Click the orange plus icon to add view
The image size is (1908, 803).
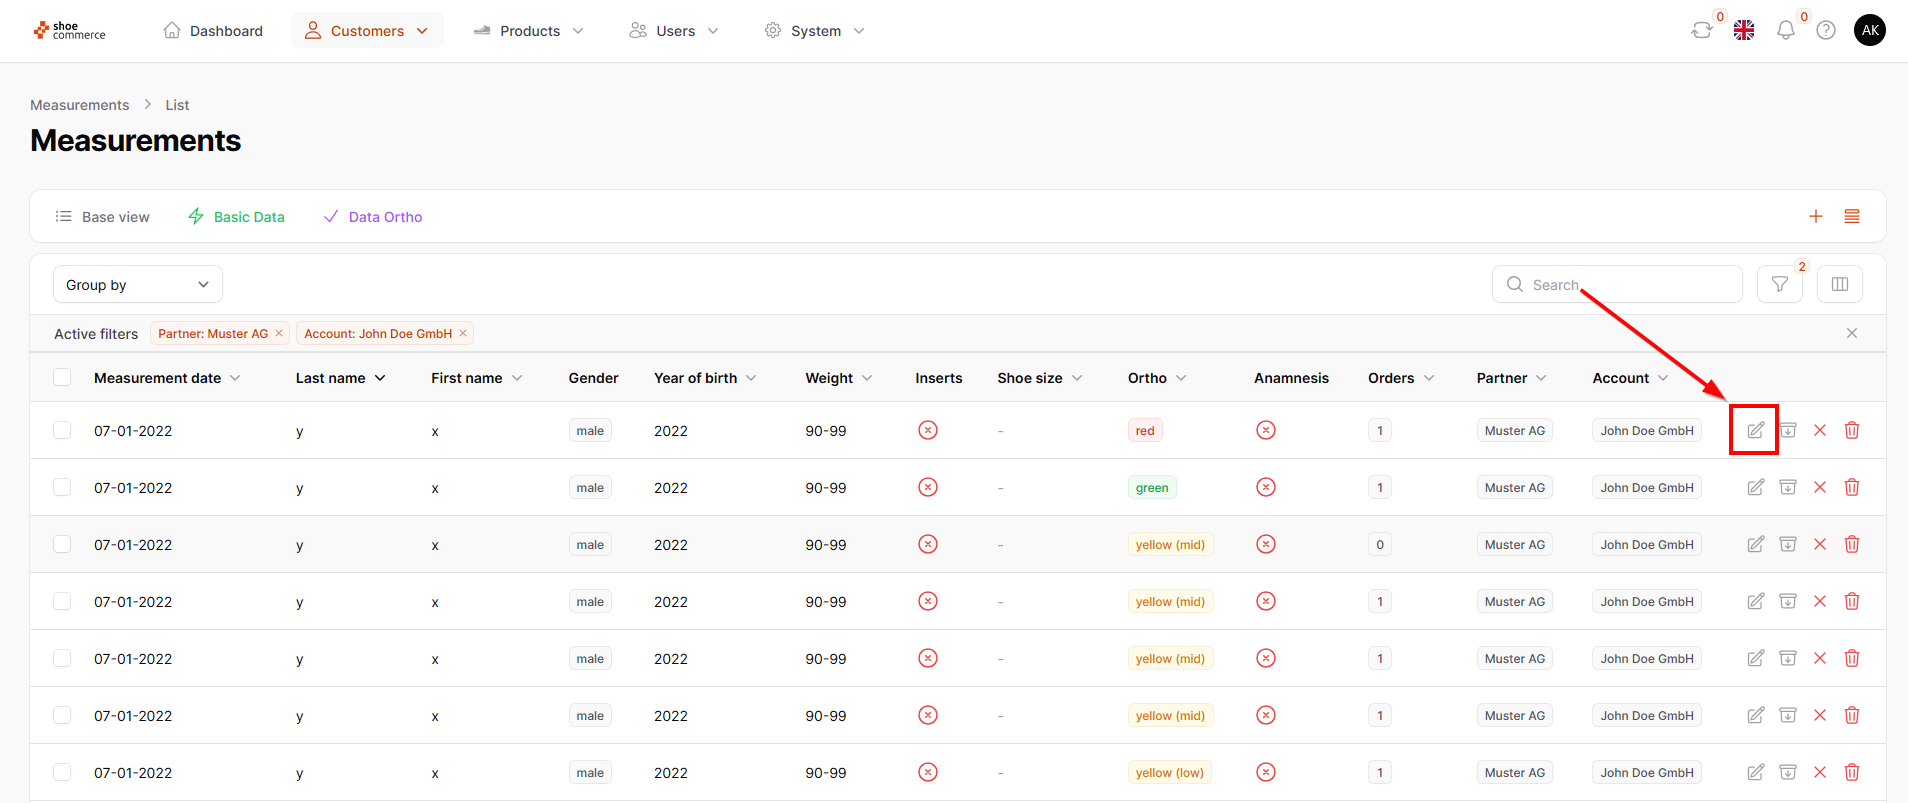[x=1815, y=217]
